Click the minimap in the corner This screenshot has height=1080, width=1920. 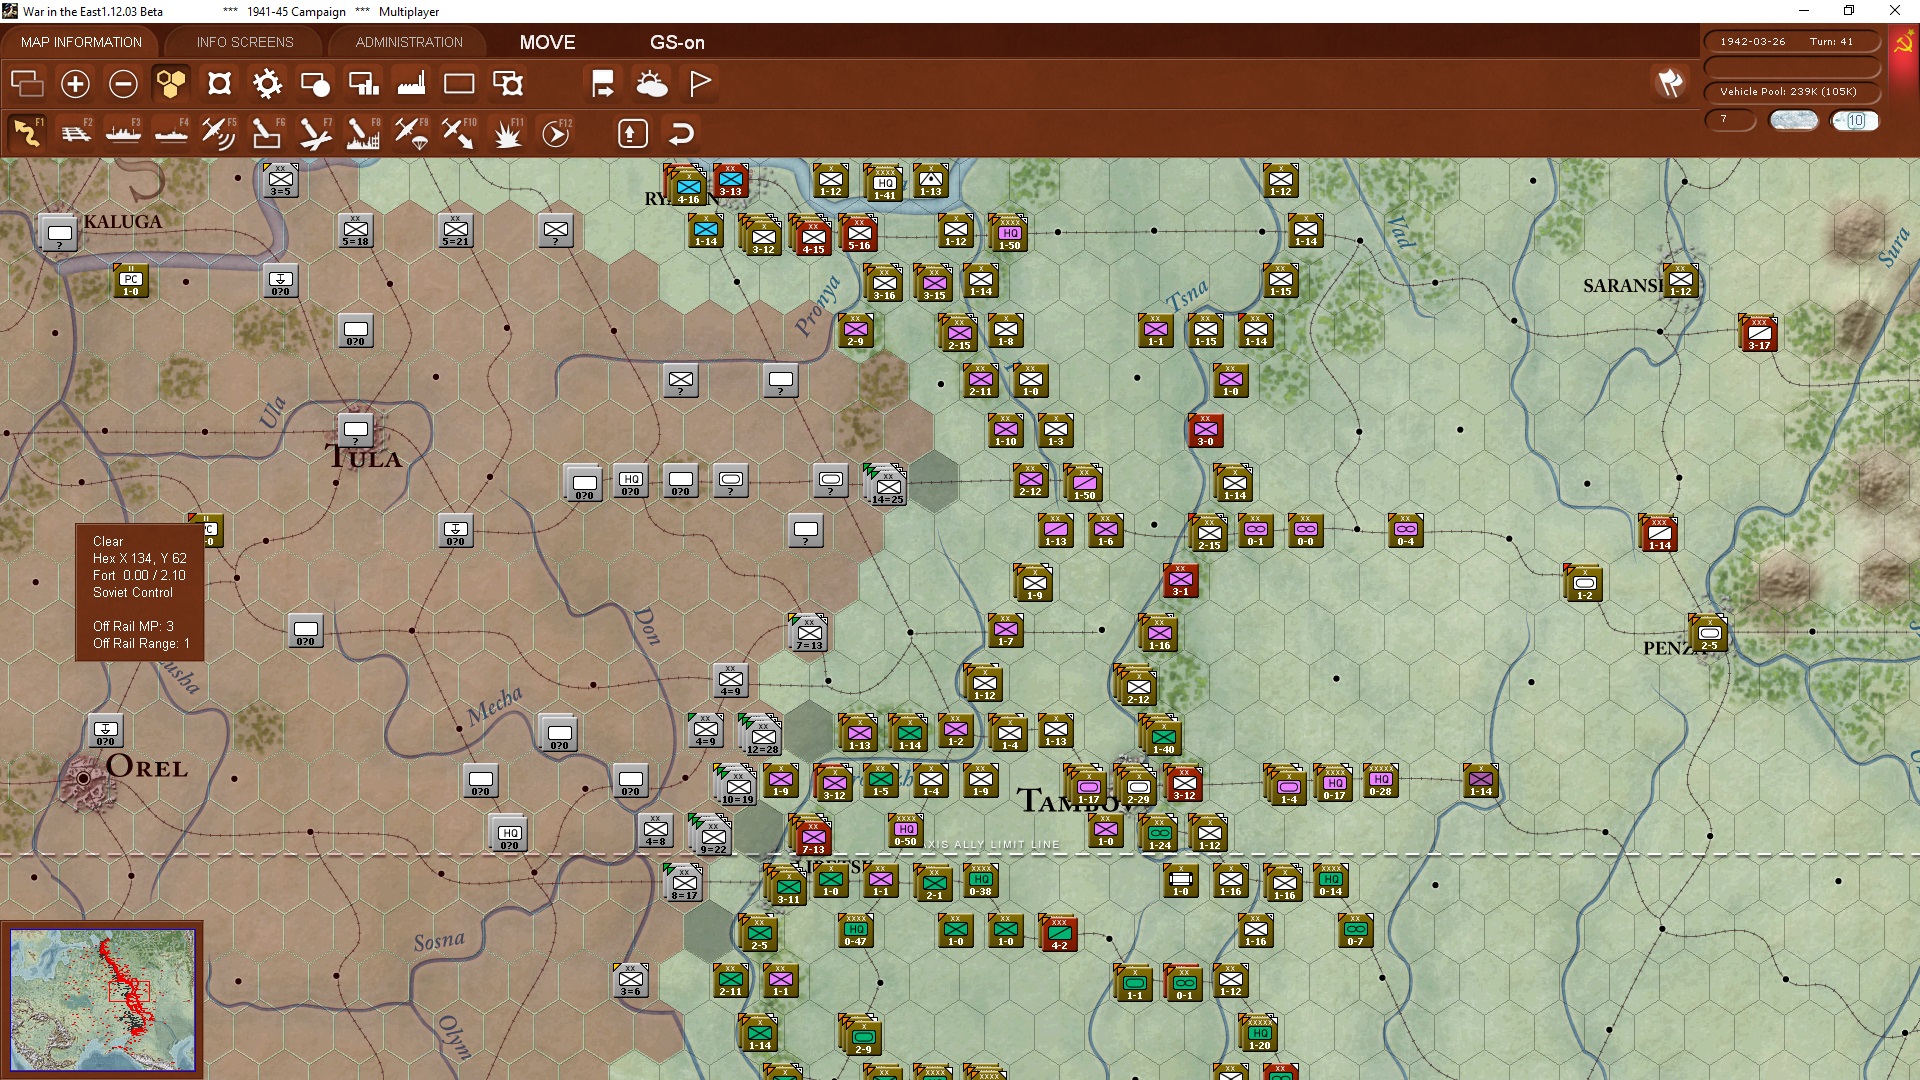102,1000
